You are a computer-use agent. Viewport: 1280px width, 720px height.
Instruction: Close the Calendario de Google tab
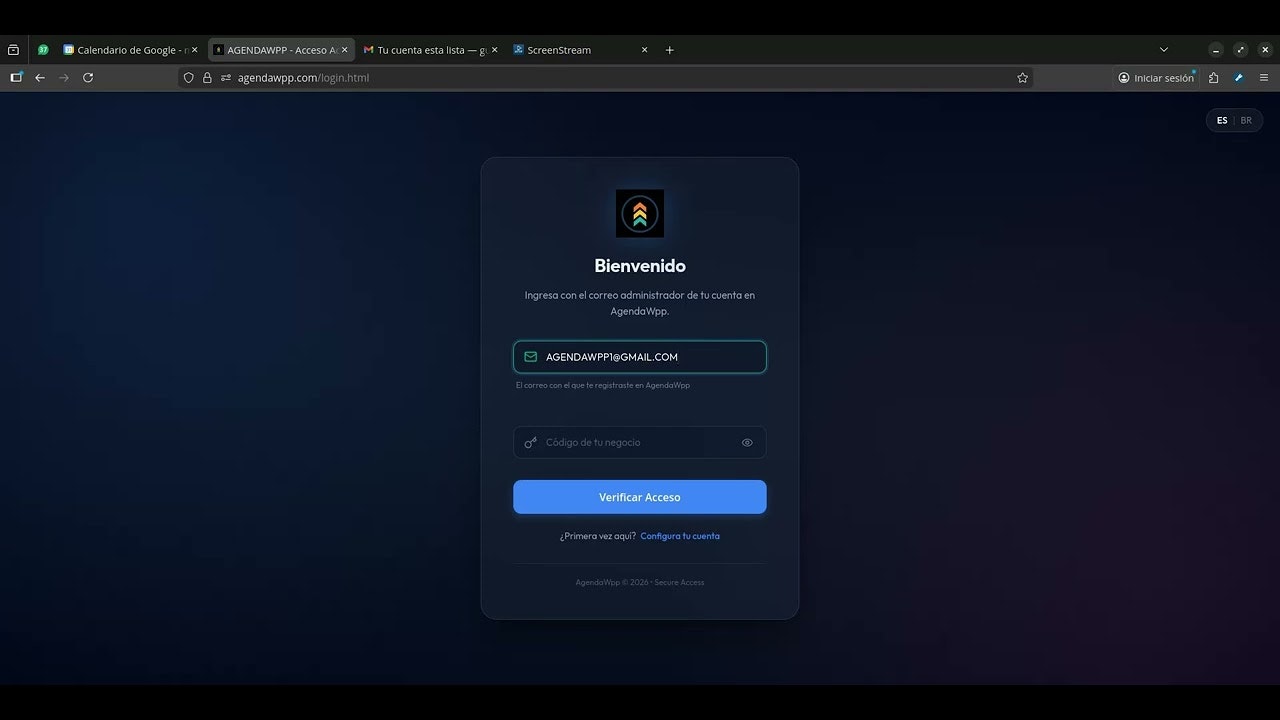pyautogui.click(x=194, y=50)
